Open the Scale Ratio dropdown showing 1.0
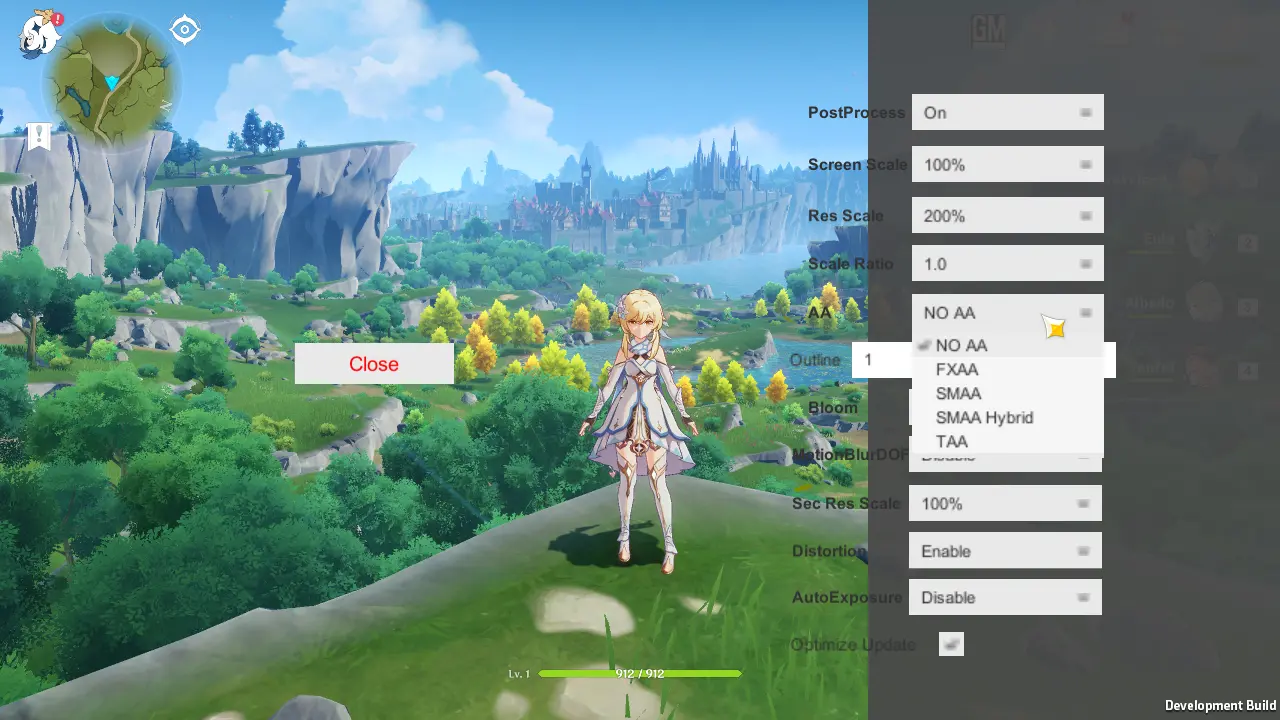Screen dimensions: 1280x720 pyautogui.click(x=1008, y=263)
